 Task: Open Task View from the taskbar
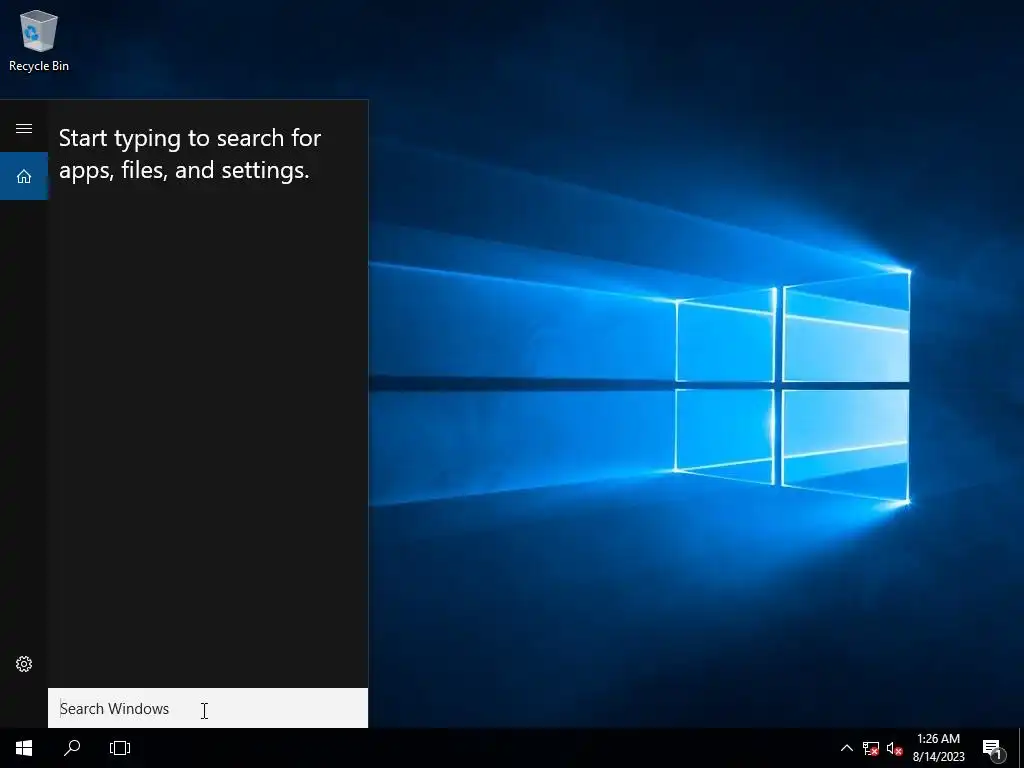click(x=120, y=748)
